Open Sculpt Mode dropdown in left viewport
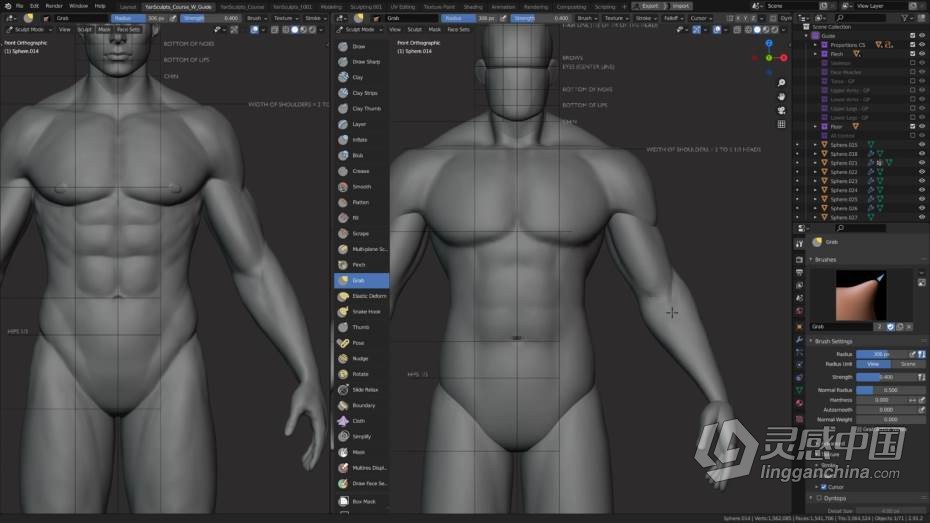 28,29
